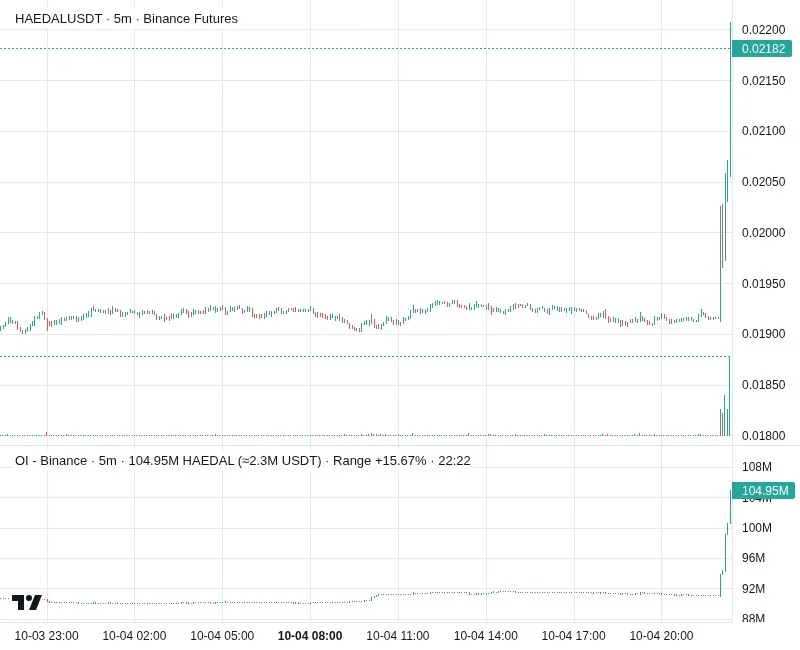Click the 0.02050 price axis label
This screenshot has height=650, width=800.
tap(763, 182)
